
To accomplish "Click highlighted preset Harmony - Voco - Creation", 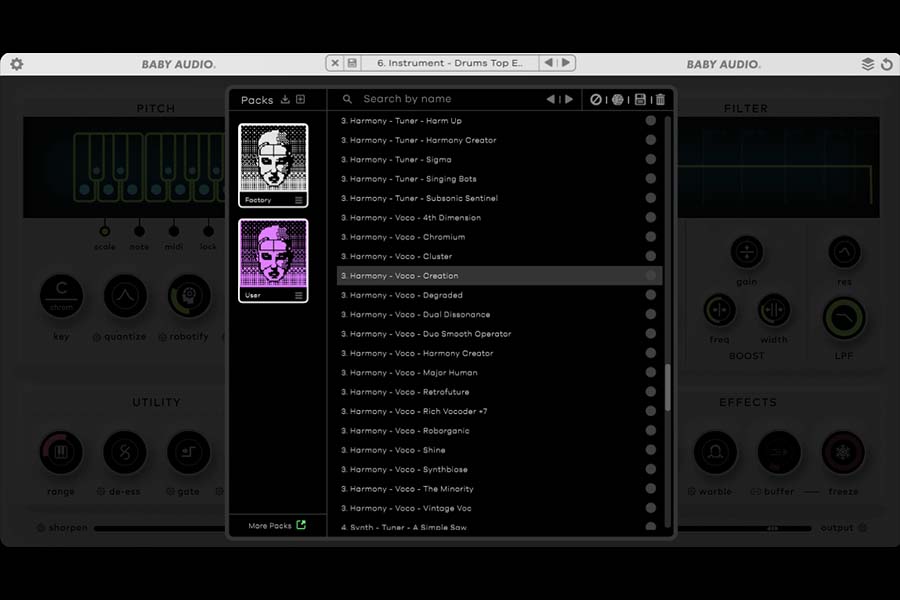I will 499,276.
